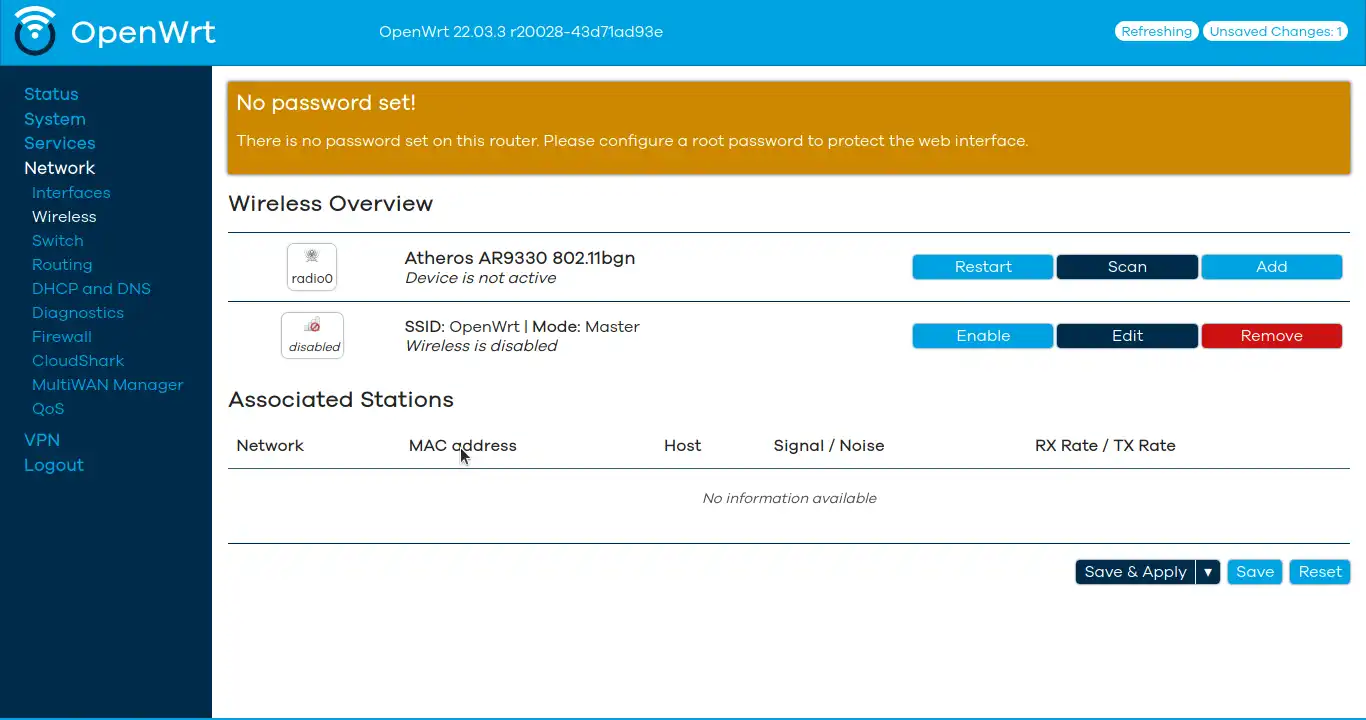This screenshot has width=1366, height=720.
Task: Open the Unsaved Changes: 1 indicator
Action: 1275,31
